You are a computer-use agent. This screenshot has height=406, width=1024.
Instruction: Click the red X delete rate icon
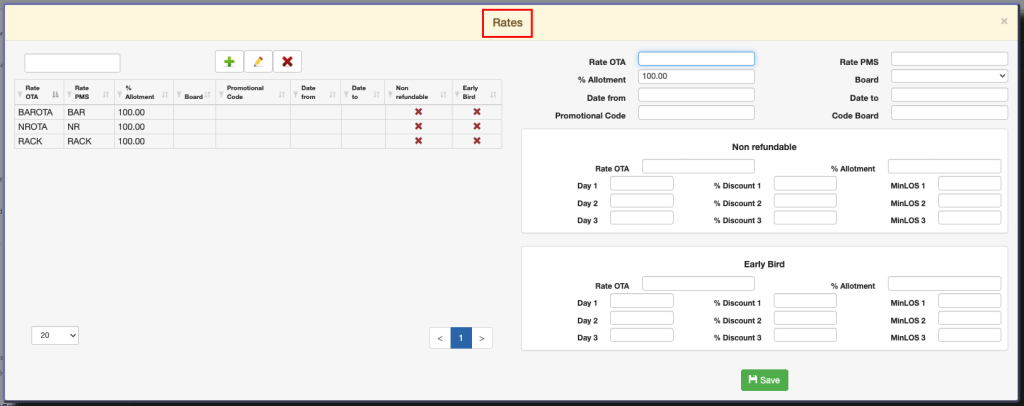(288, 62)
